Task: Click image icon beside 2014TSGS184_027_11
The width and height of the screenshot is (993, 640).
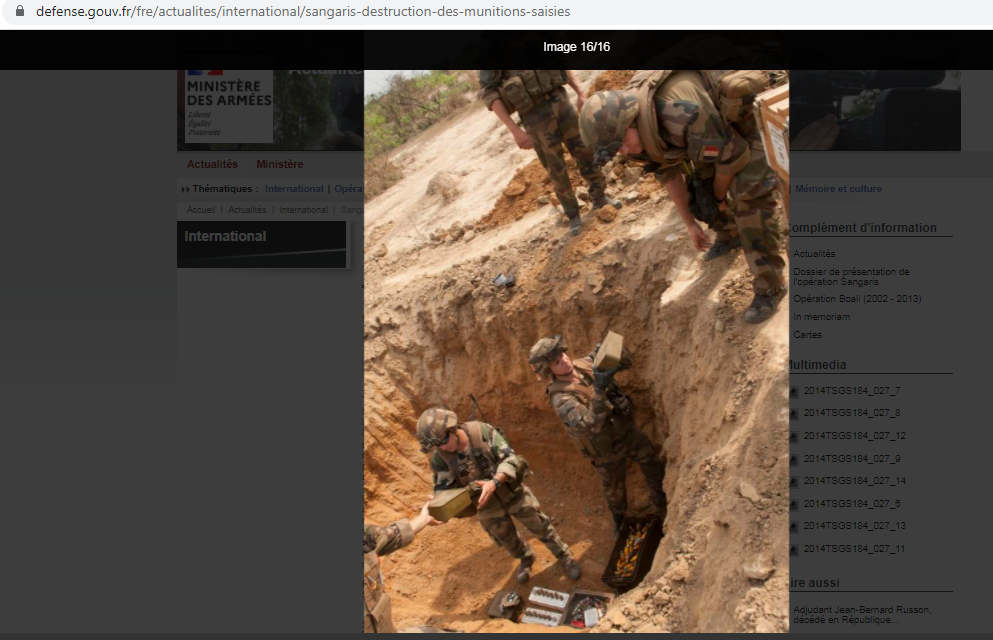Action: (x=794, y=550)
